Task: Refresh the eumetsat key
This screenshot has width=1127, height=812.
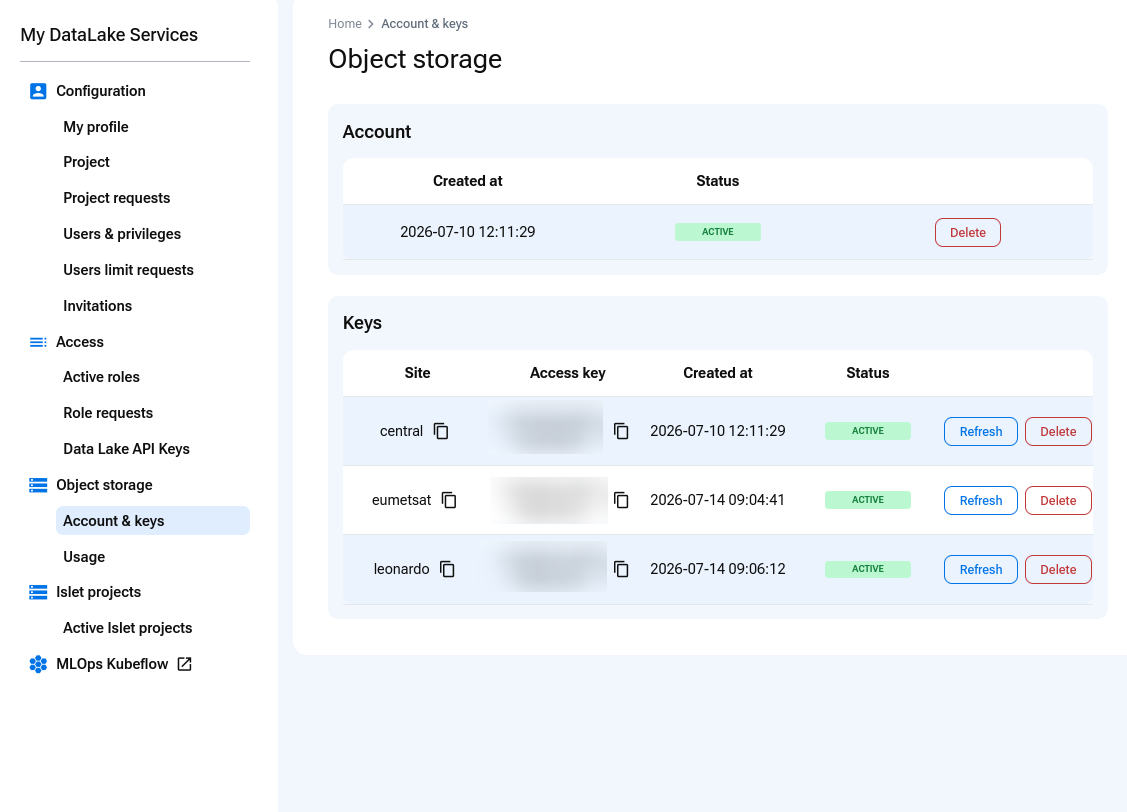Action: (981, 501)
